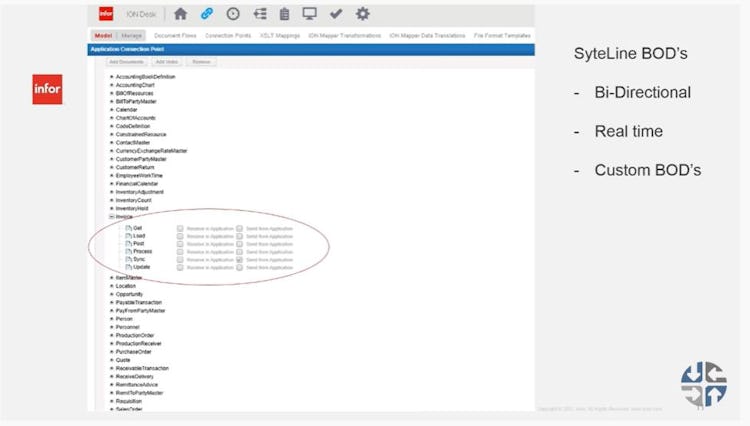This screenshot has height=426, width=750.
Task: Enable Receive in Application for Update
Action: coord(180,267)
